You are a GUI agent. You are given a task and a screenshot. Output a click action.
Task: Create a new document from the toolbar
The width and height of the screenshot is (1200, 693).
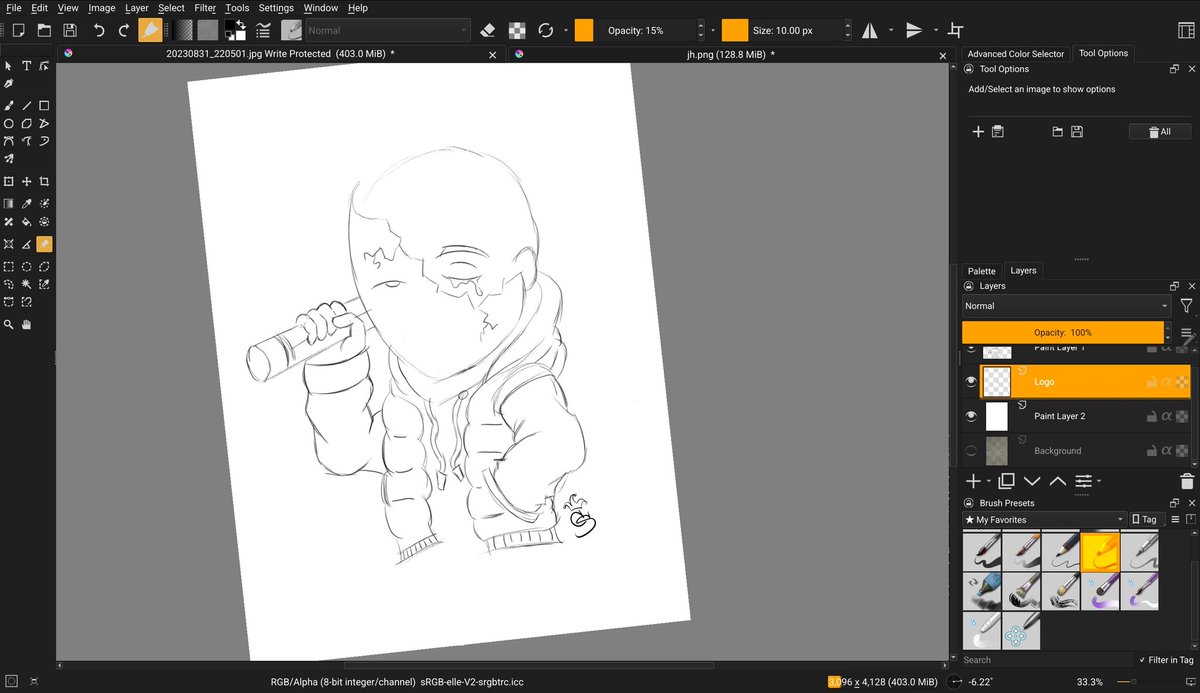click(19, 31)
